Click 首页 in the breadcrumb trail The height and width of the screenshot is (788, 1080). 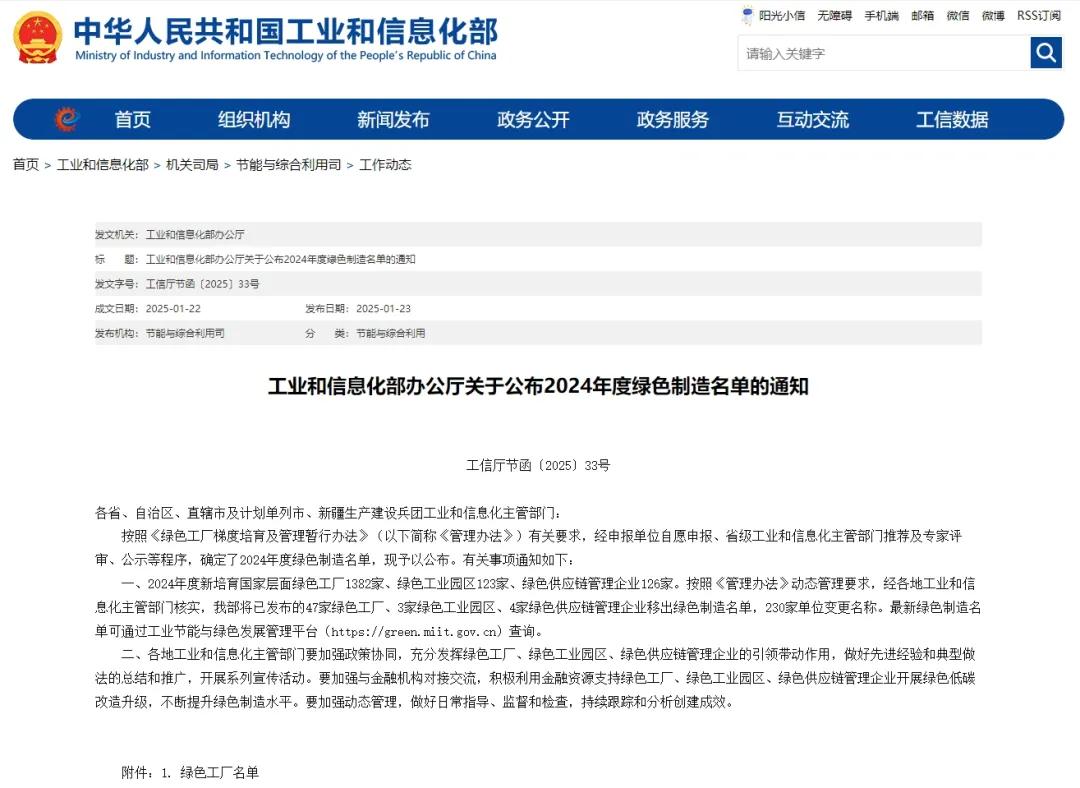tap(26, 165)
